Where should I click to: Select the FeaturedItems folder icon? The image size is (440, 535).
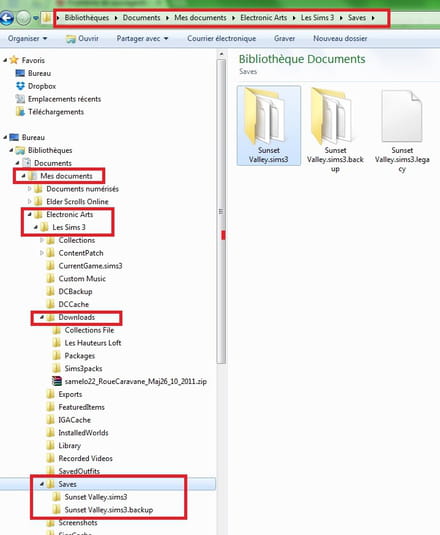(x=50, y=407)
